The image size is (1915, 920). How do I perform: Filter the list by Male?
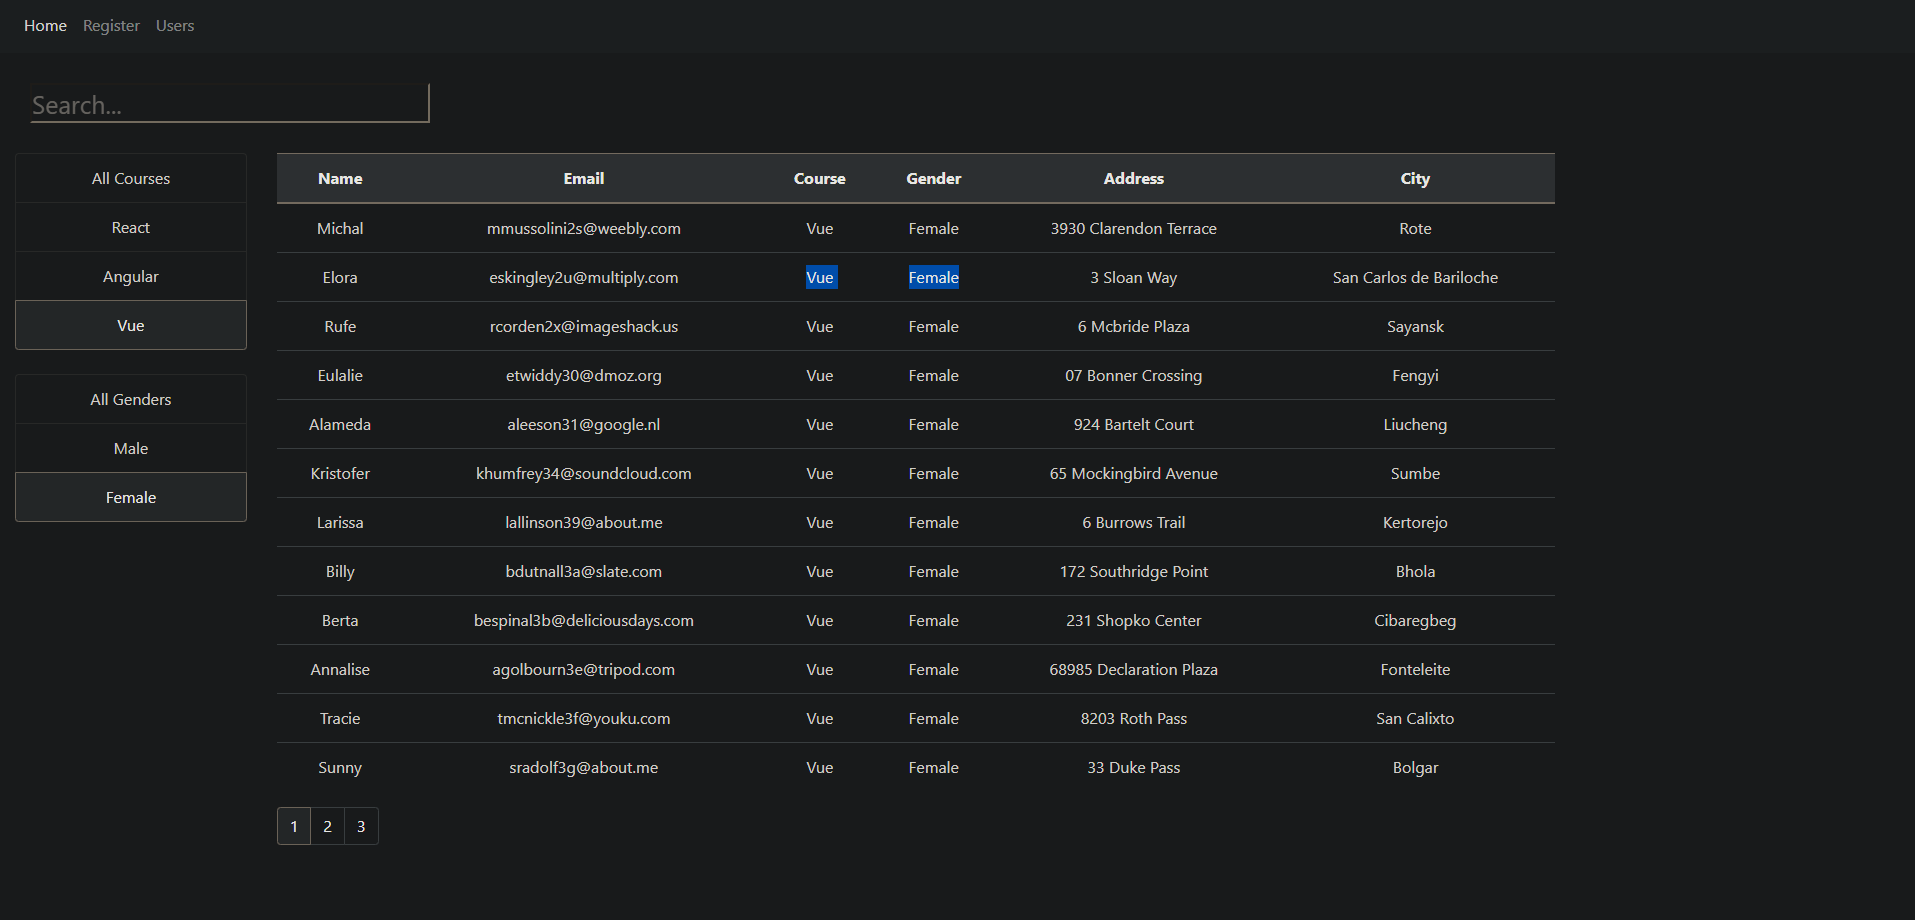131,449
